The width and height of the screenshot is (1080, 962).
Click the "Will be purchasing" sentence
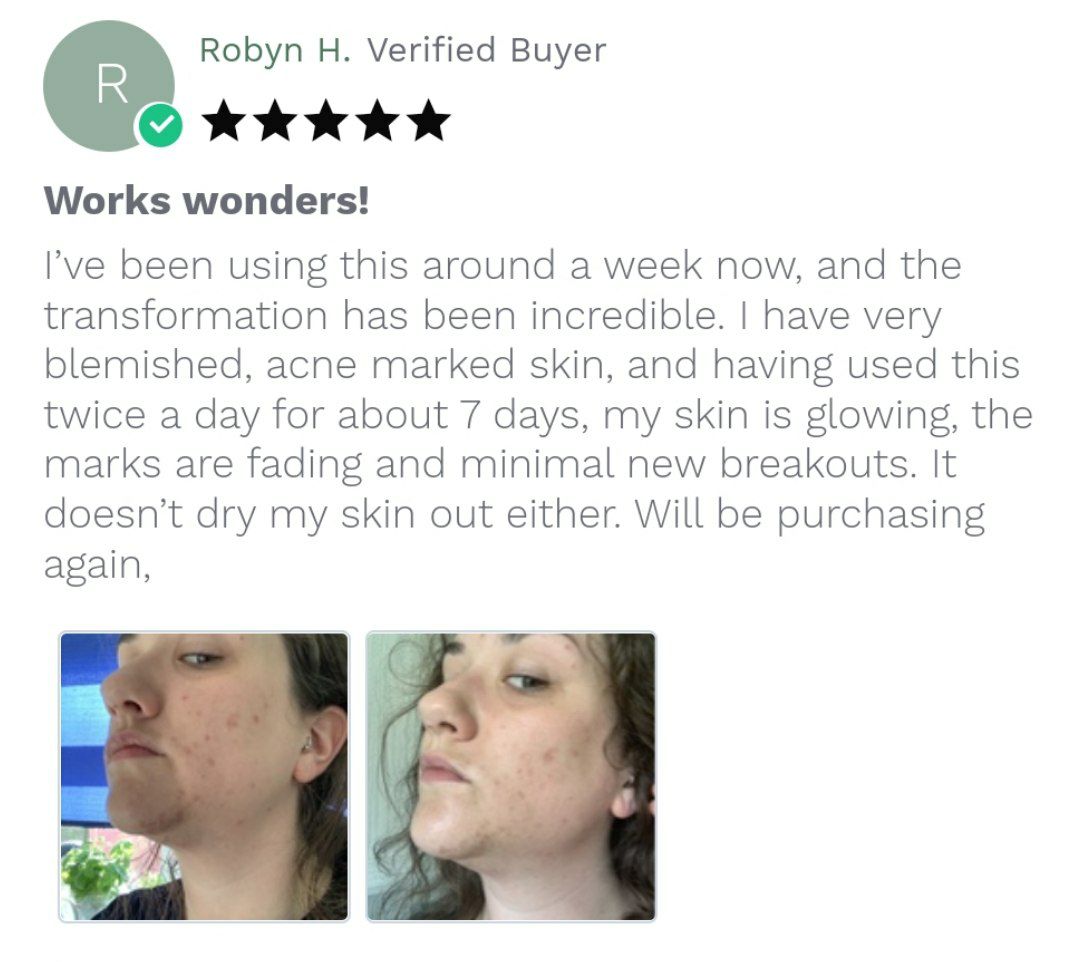click(x=809, y=514)
